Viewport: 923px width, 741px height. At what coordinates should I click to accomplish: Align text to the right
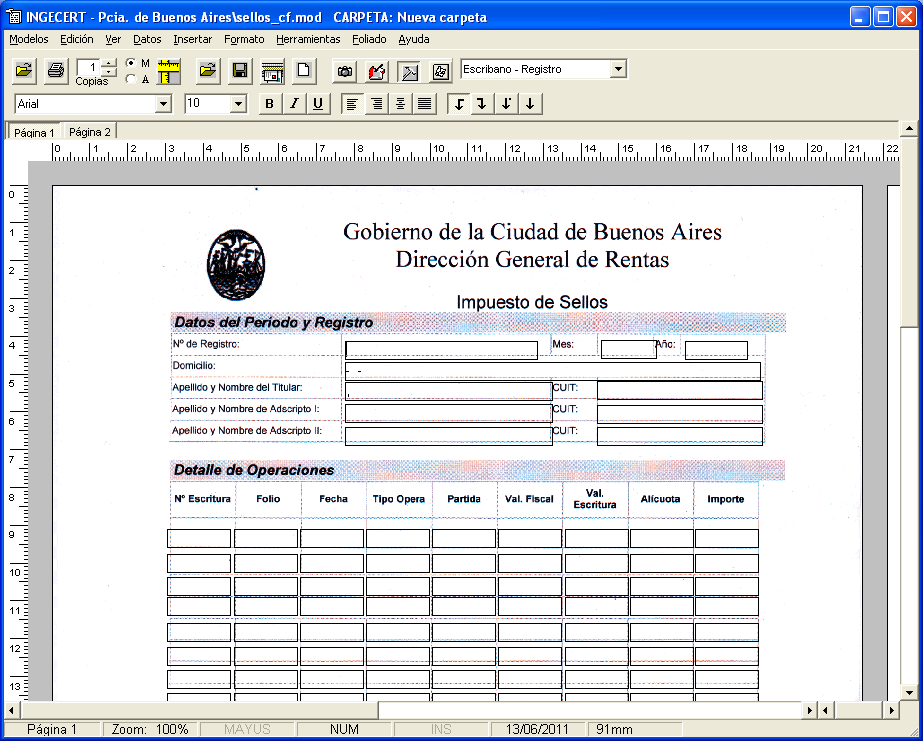pyautogui.click(x=376, y=104)
